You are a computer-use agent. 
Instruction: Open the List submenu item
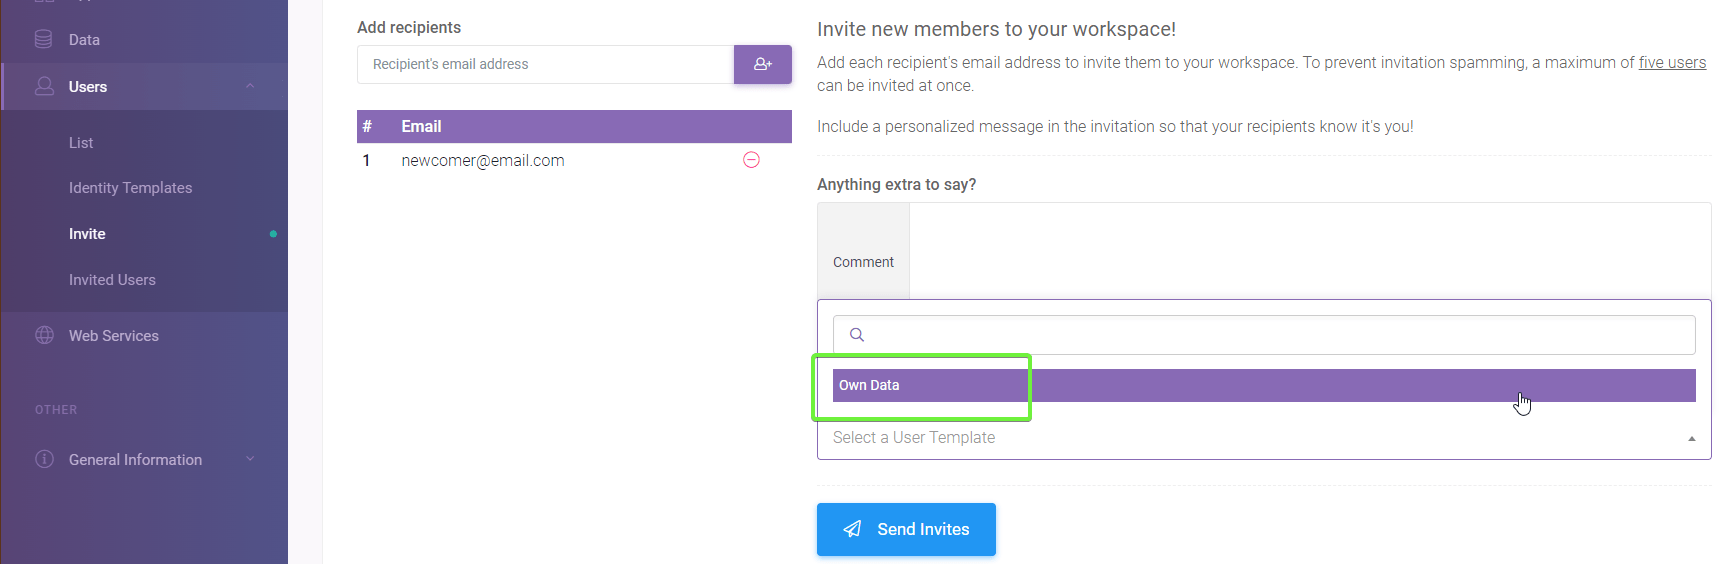[81, 143]
